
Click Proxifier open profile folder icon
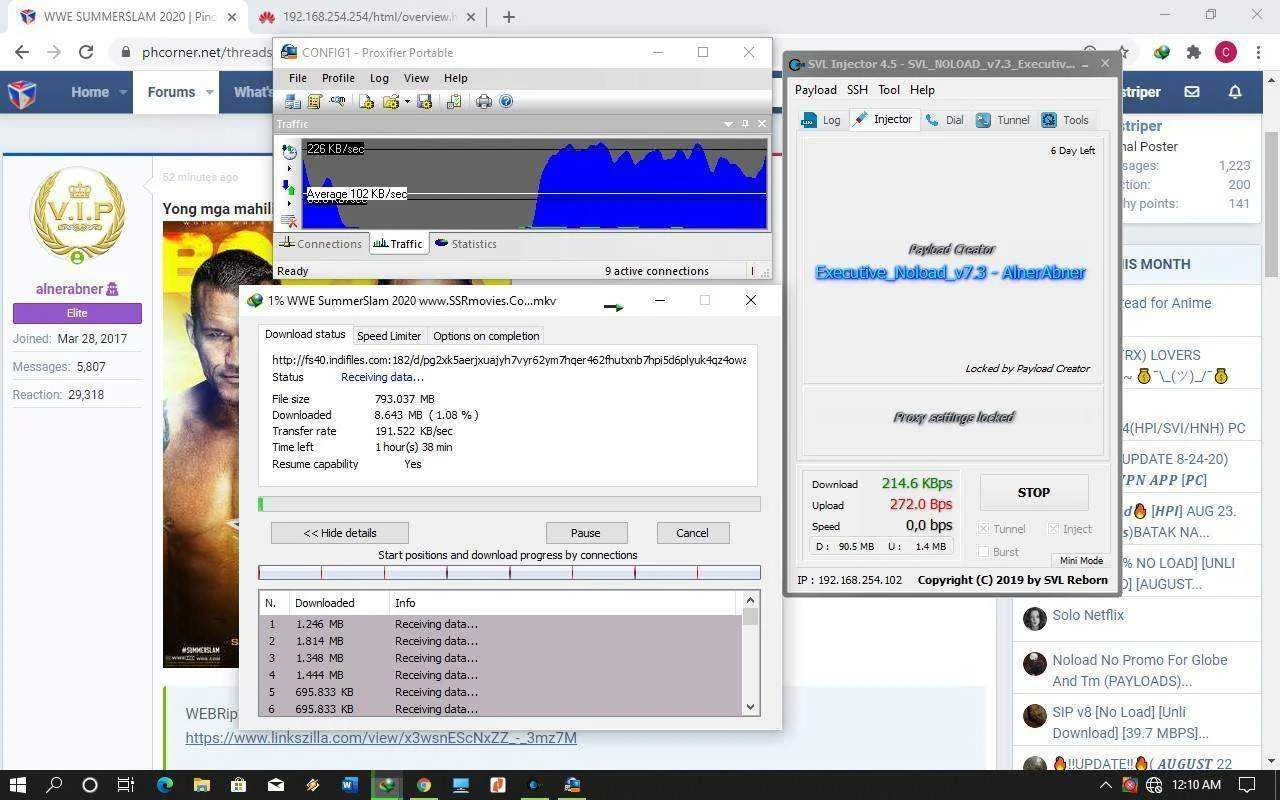390,101
